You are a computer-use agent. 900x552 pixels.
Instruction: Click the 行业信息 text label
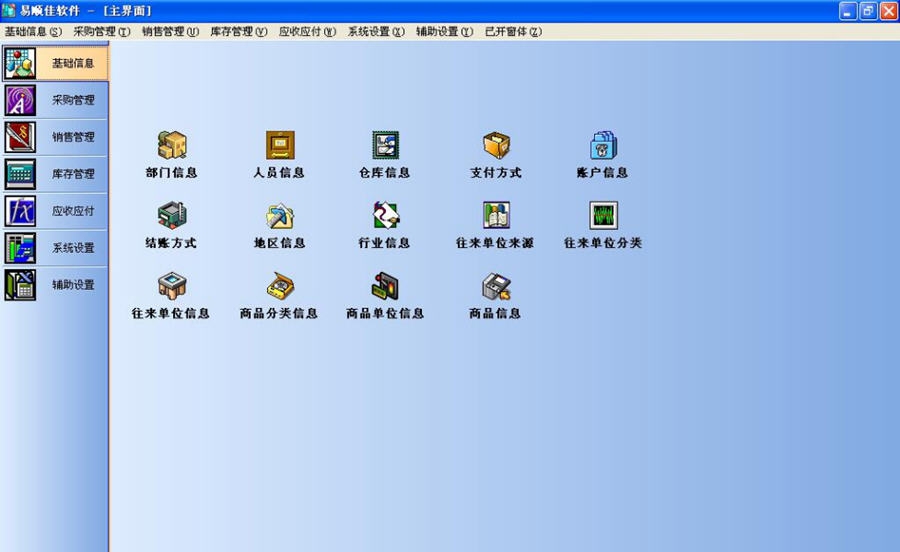coord(385,243)
